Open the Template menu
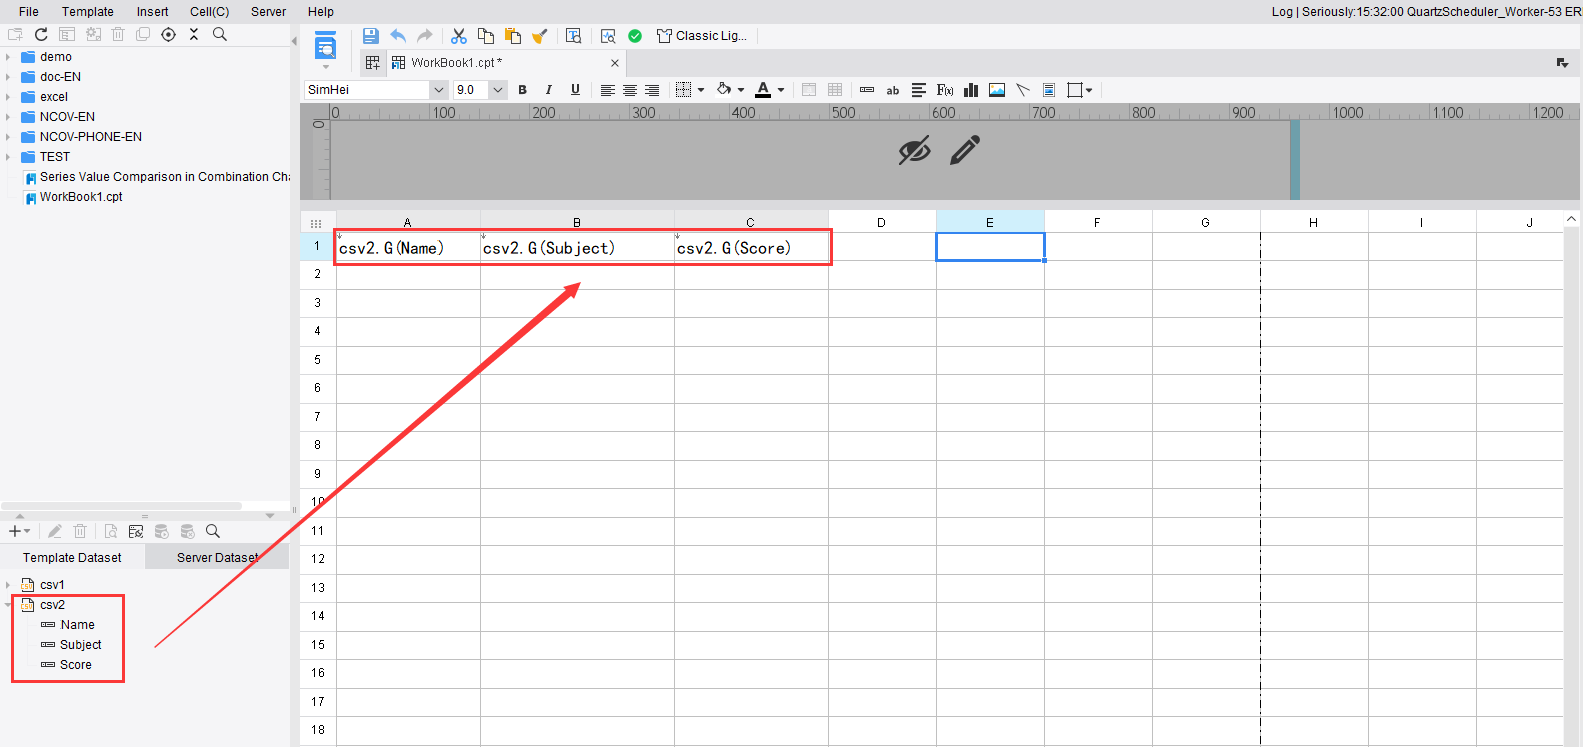The image size is (1583, 747). pyautogui.click(x=88, y=12)
